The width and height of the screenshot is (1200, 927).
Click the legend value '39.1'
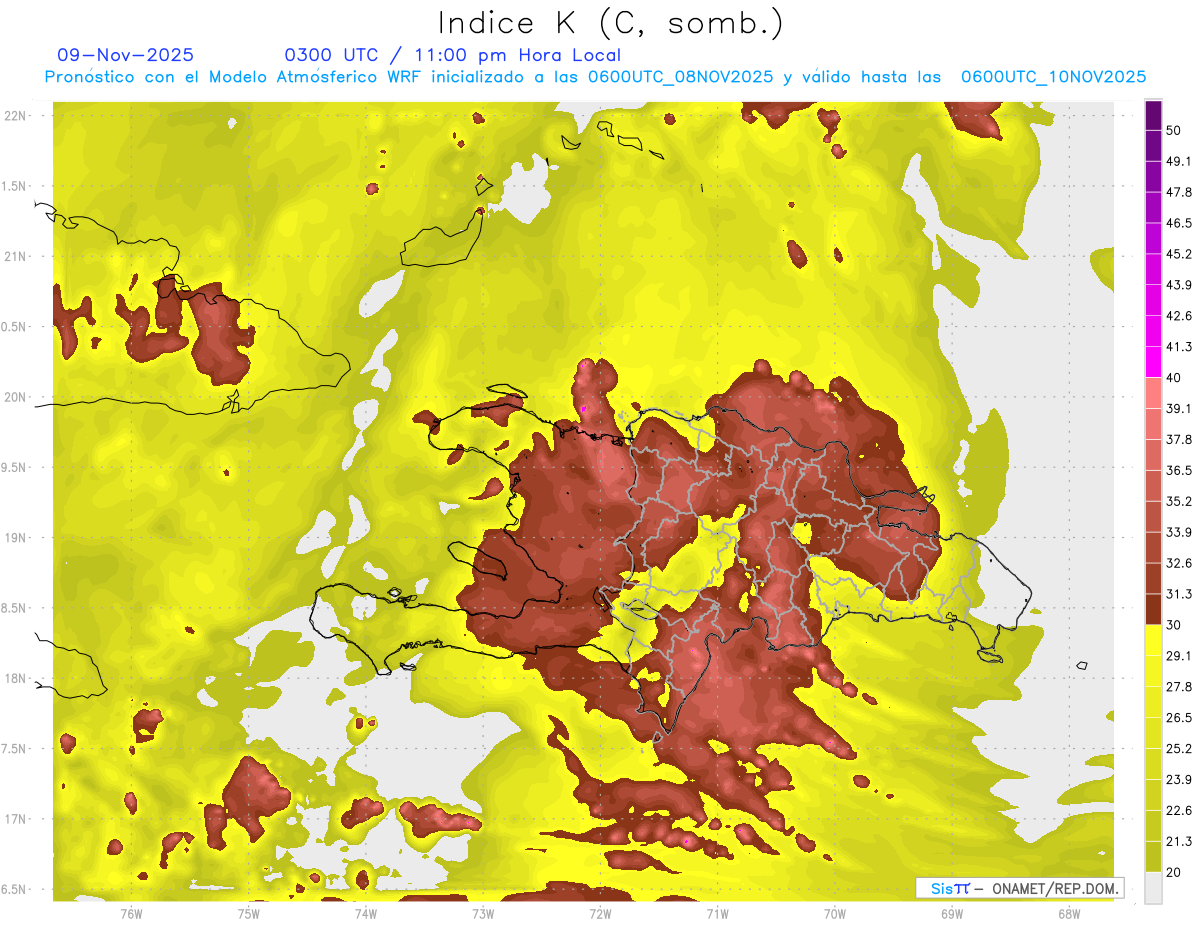pos(1178,408)
